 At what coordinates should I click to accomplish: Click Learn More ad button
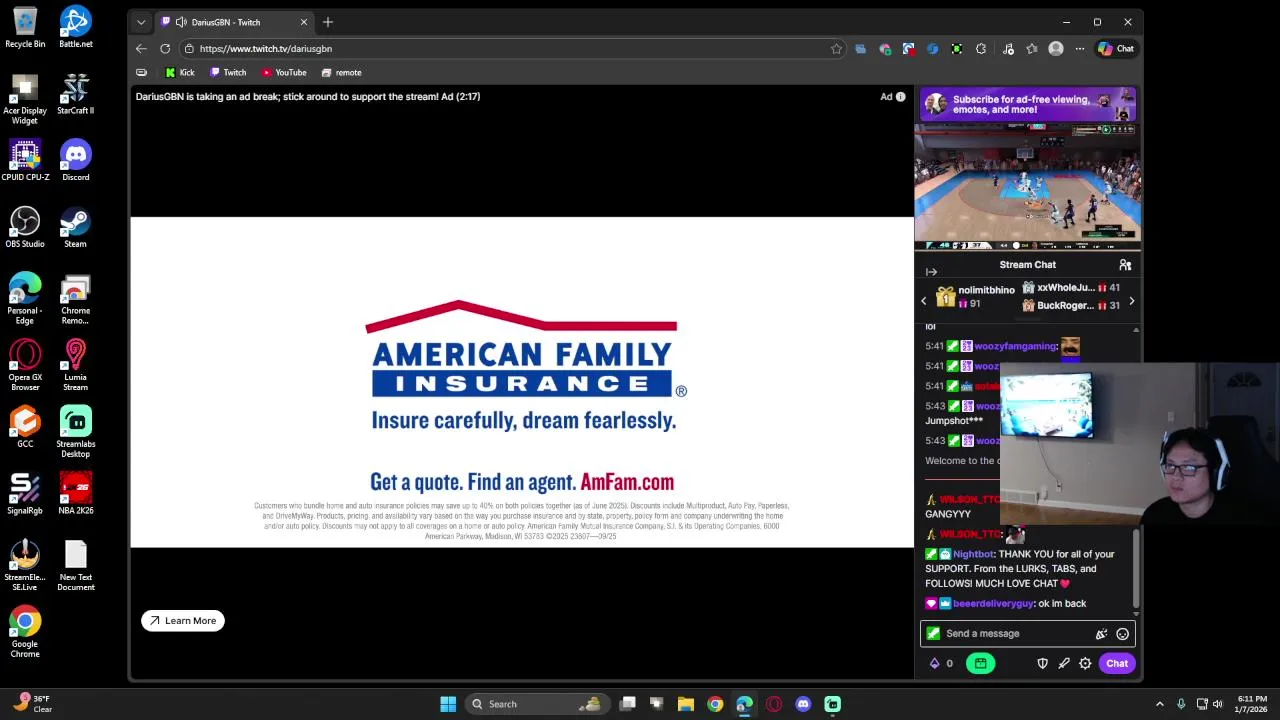pos(183,621)
